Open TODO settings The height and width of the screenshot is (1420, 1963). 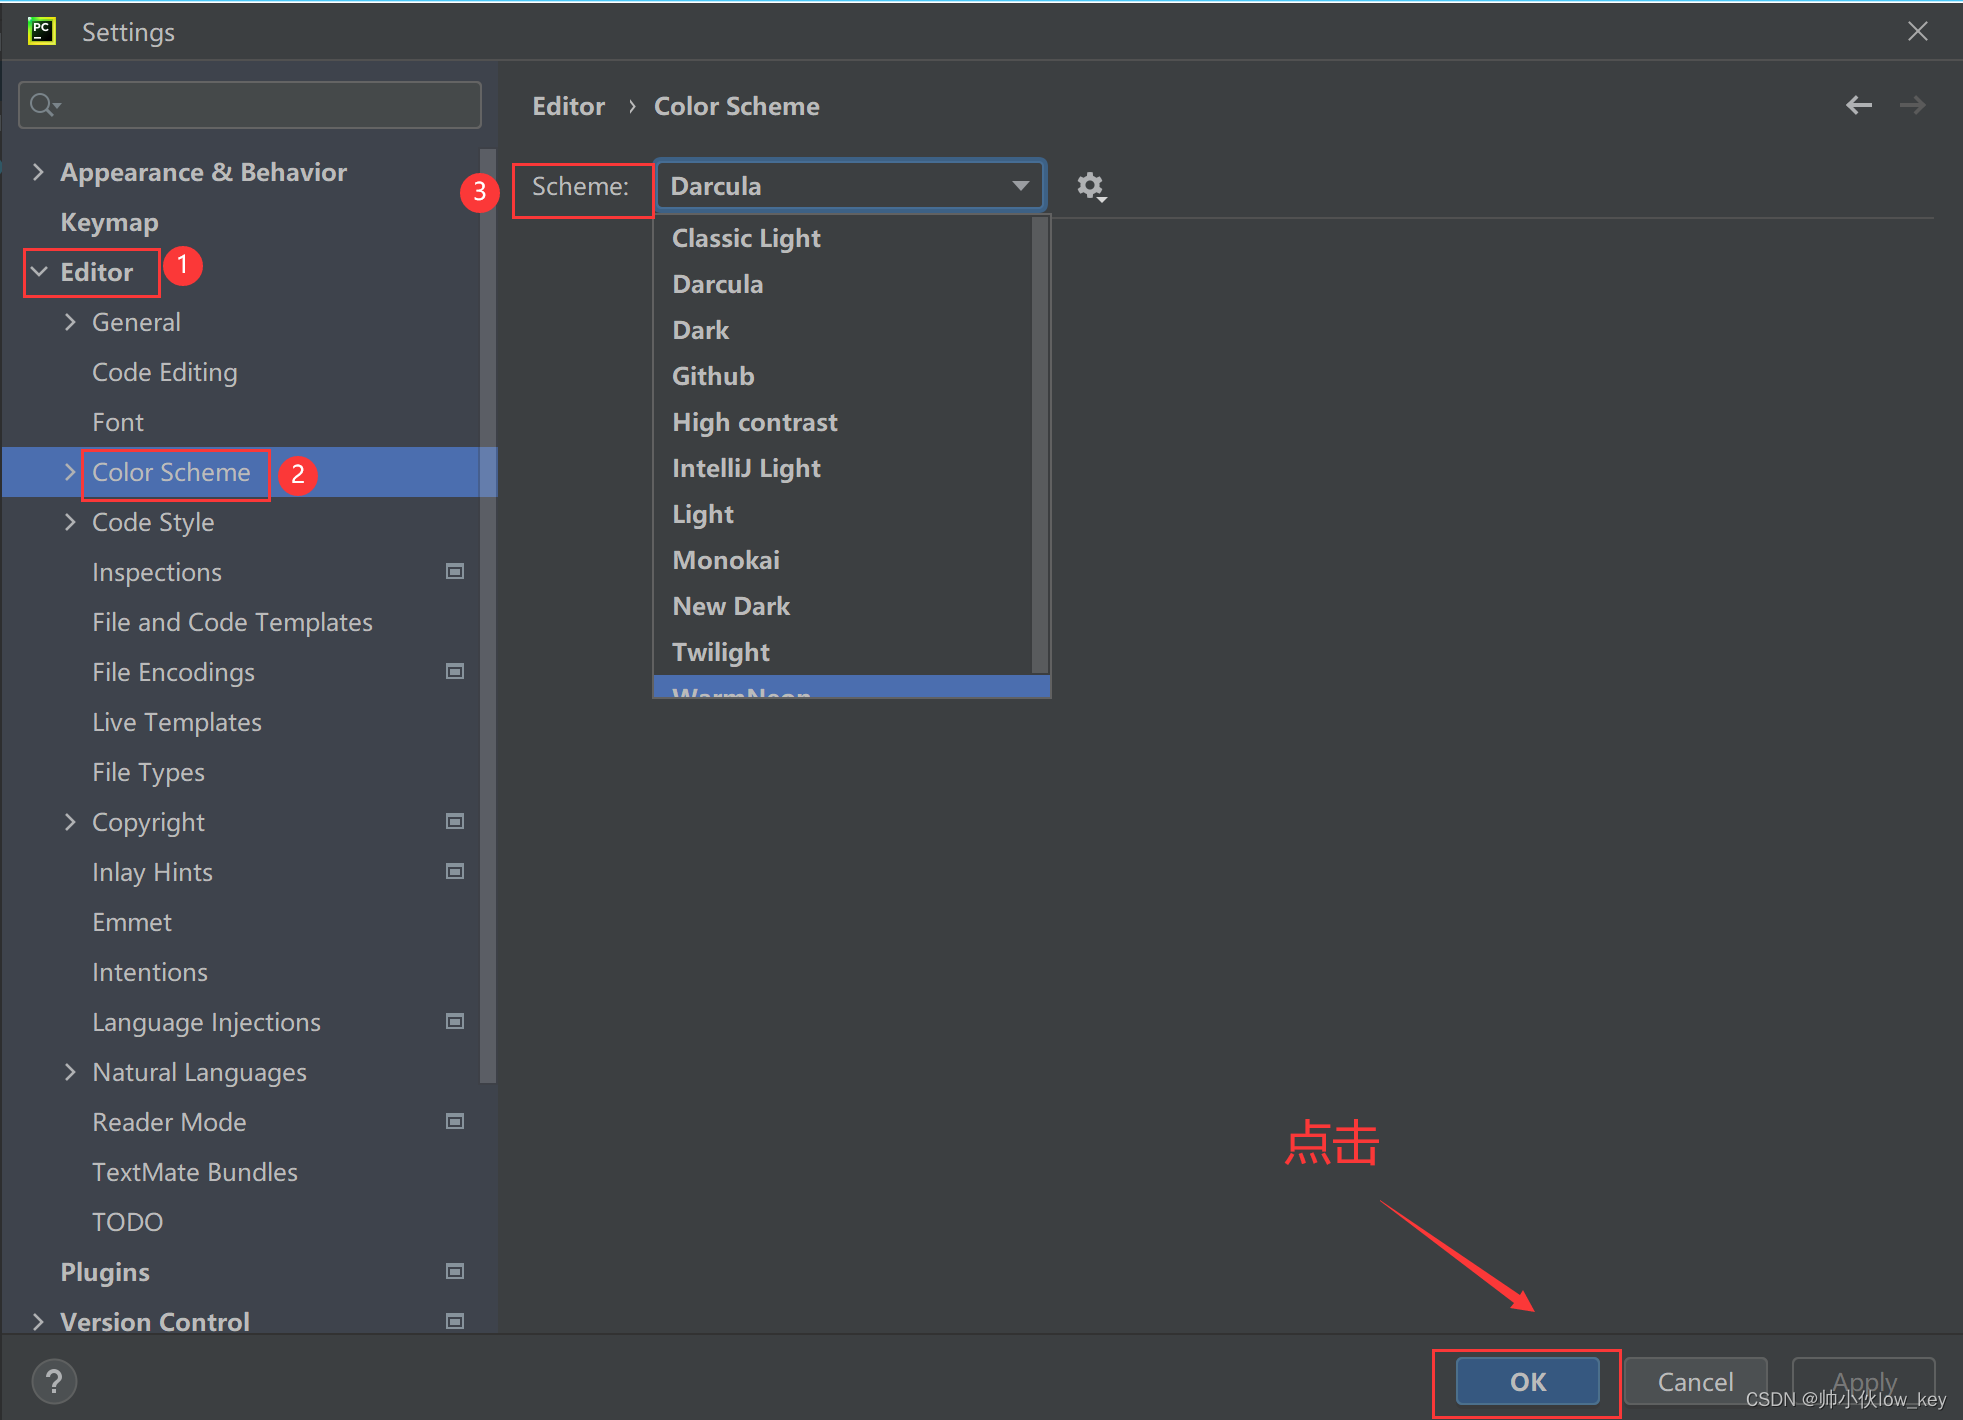pyautogui.click(x=127, y=1222)
